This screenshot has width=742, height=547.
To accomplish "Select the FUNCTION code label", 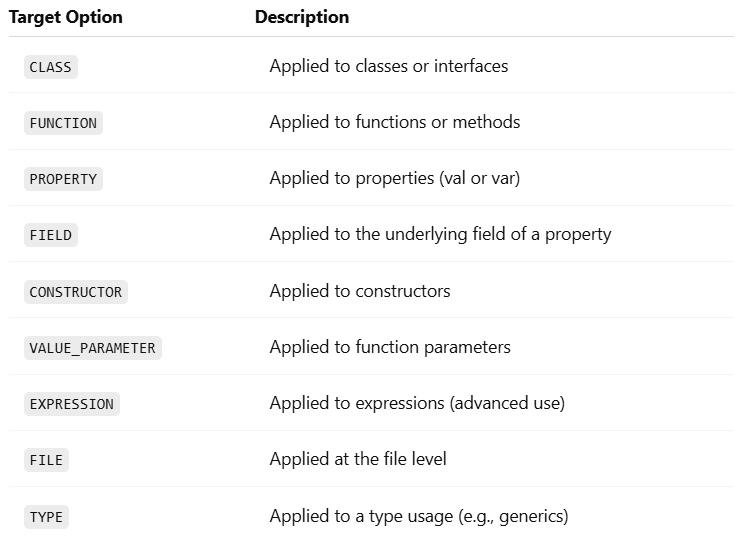I will click(x=63, y=123).
